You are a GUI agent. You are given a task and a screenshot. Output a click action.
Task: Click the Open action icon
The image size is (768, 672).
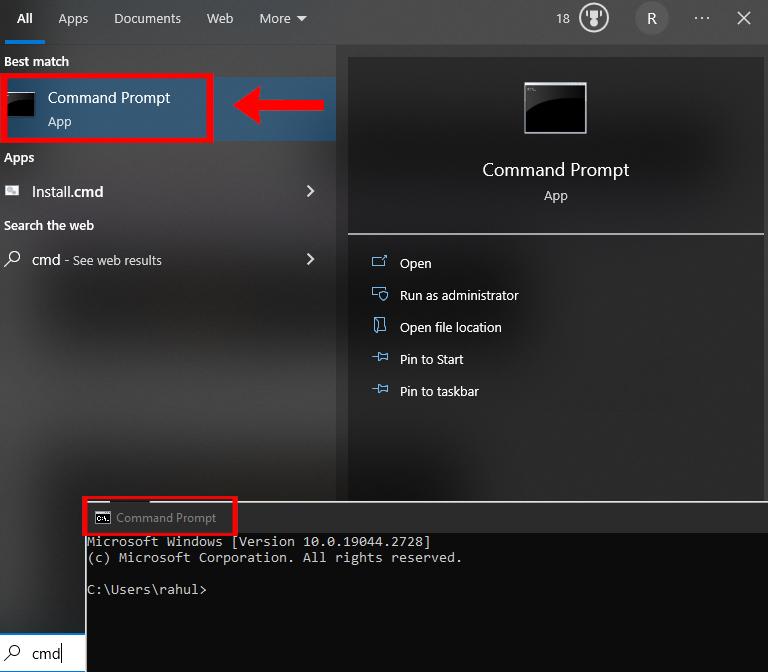pos(380,262)
